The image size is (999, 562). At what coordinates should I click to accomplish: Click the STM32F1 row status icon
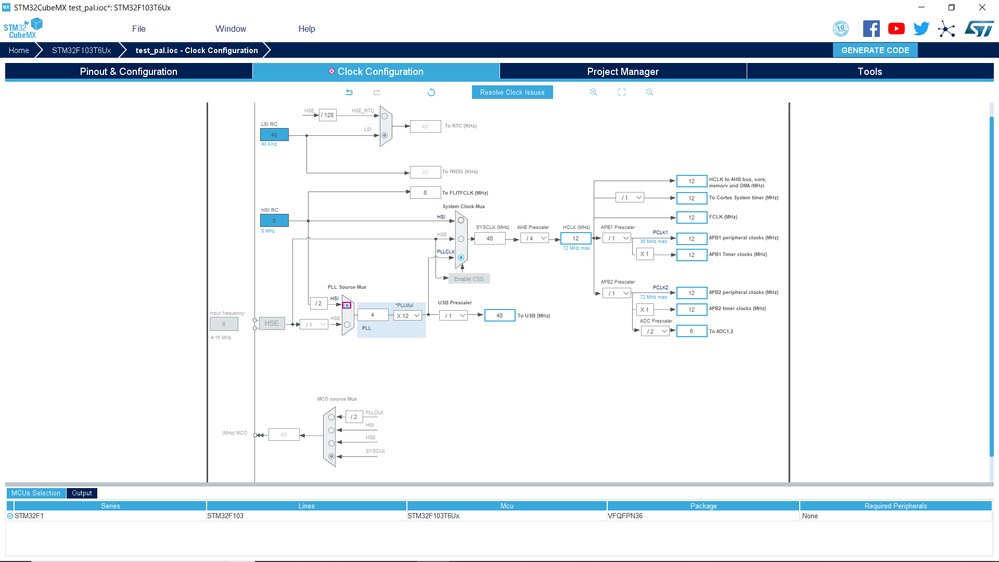click(10, 516)
